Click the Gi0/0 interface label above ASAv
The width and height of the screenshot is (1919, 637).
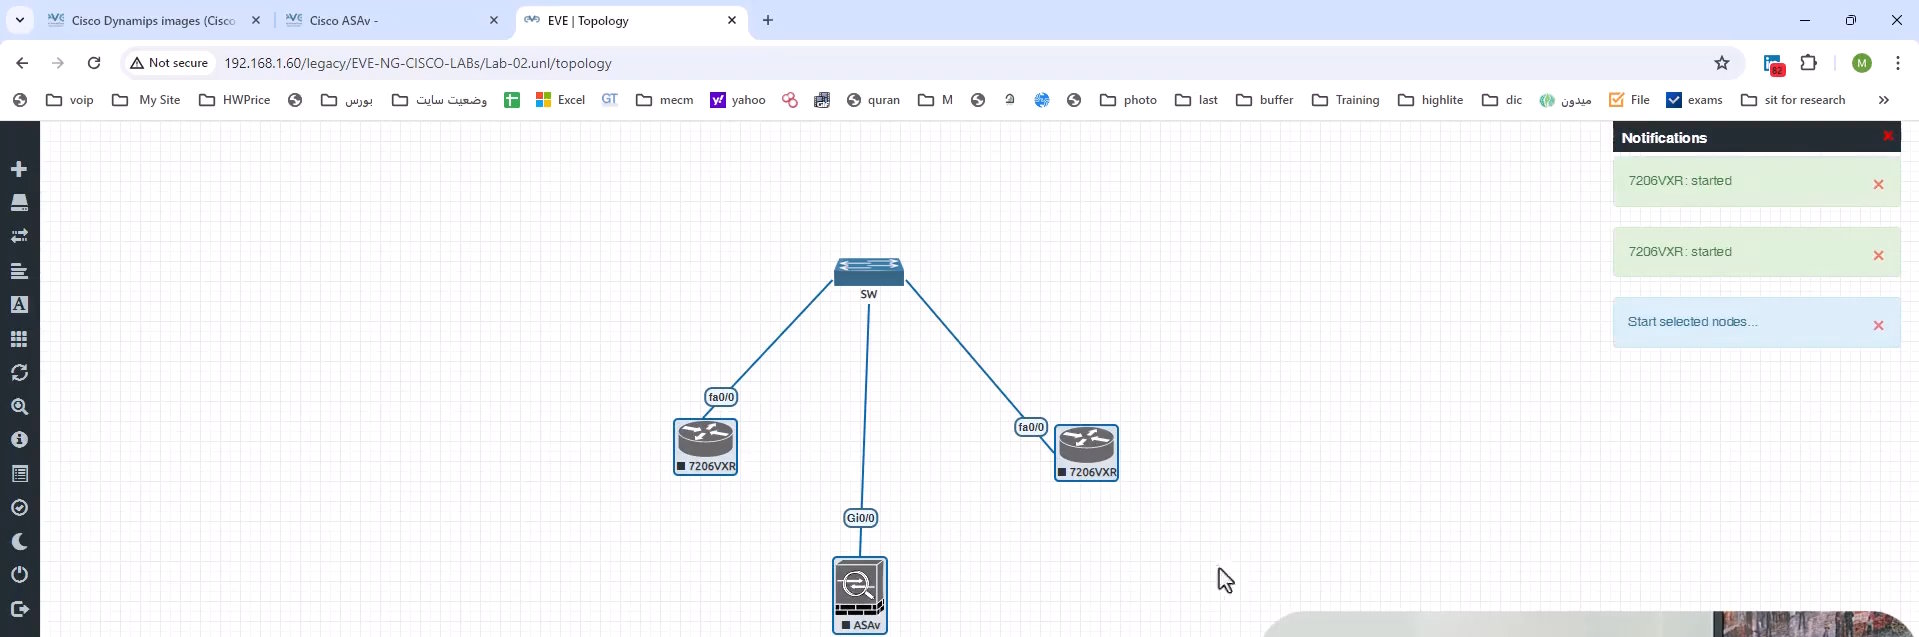pos(861,518)
